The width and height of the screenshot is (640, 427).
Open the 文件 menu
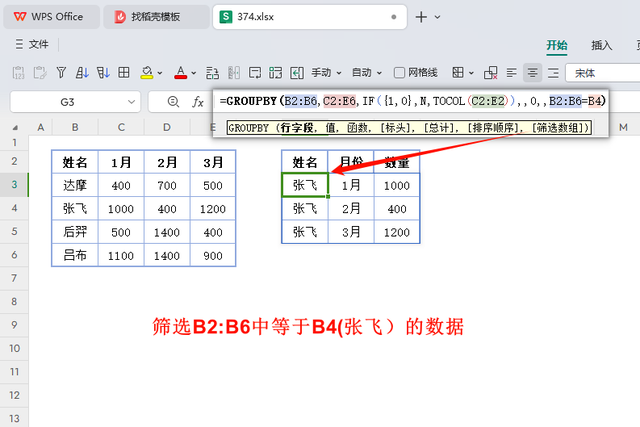coord(32,44)
